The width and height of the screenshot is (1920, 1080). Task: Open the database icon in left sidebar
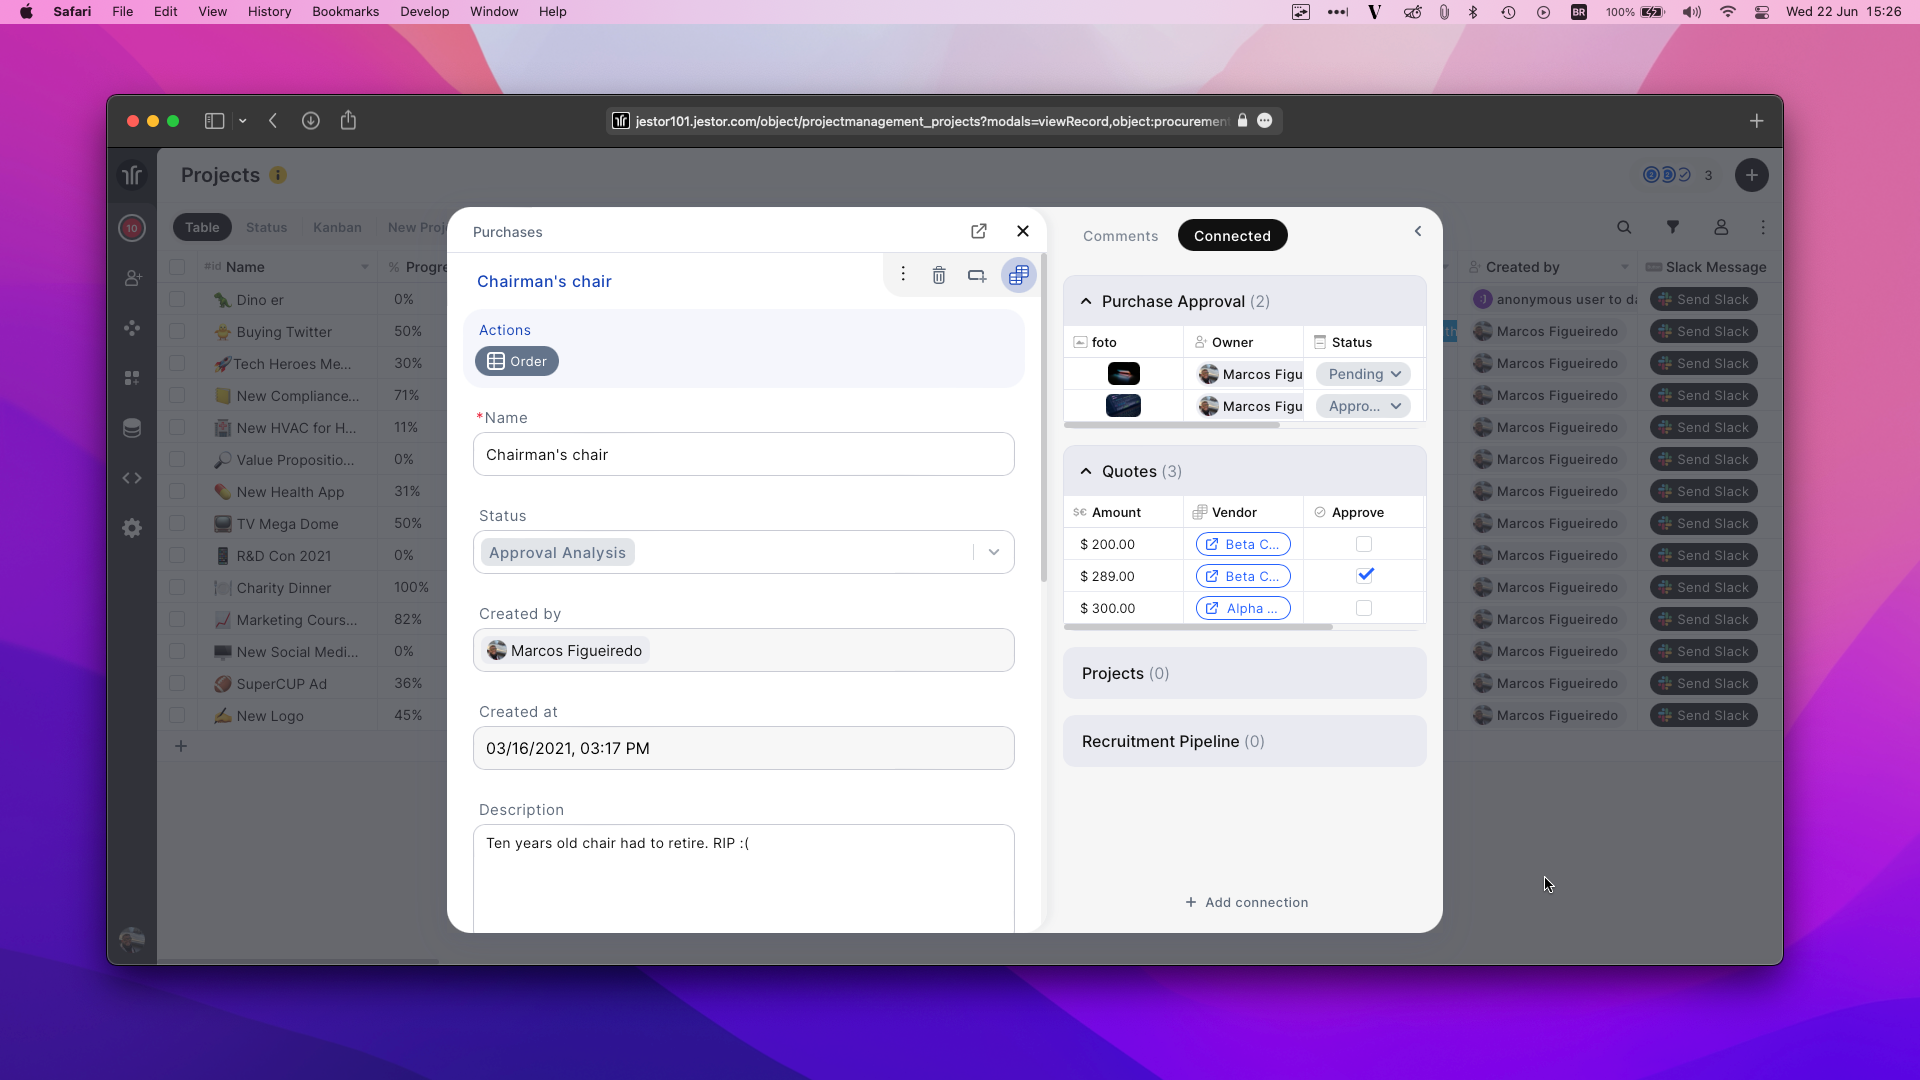click(132, 428)
